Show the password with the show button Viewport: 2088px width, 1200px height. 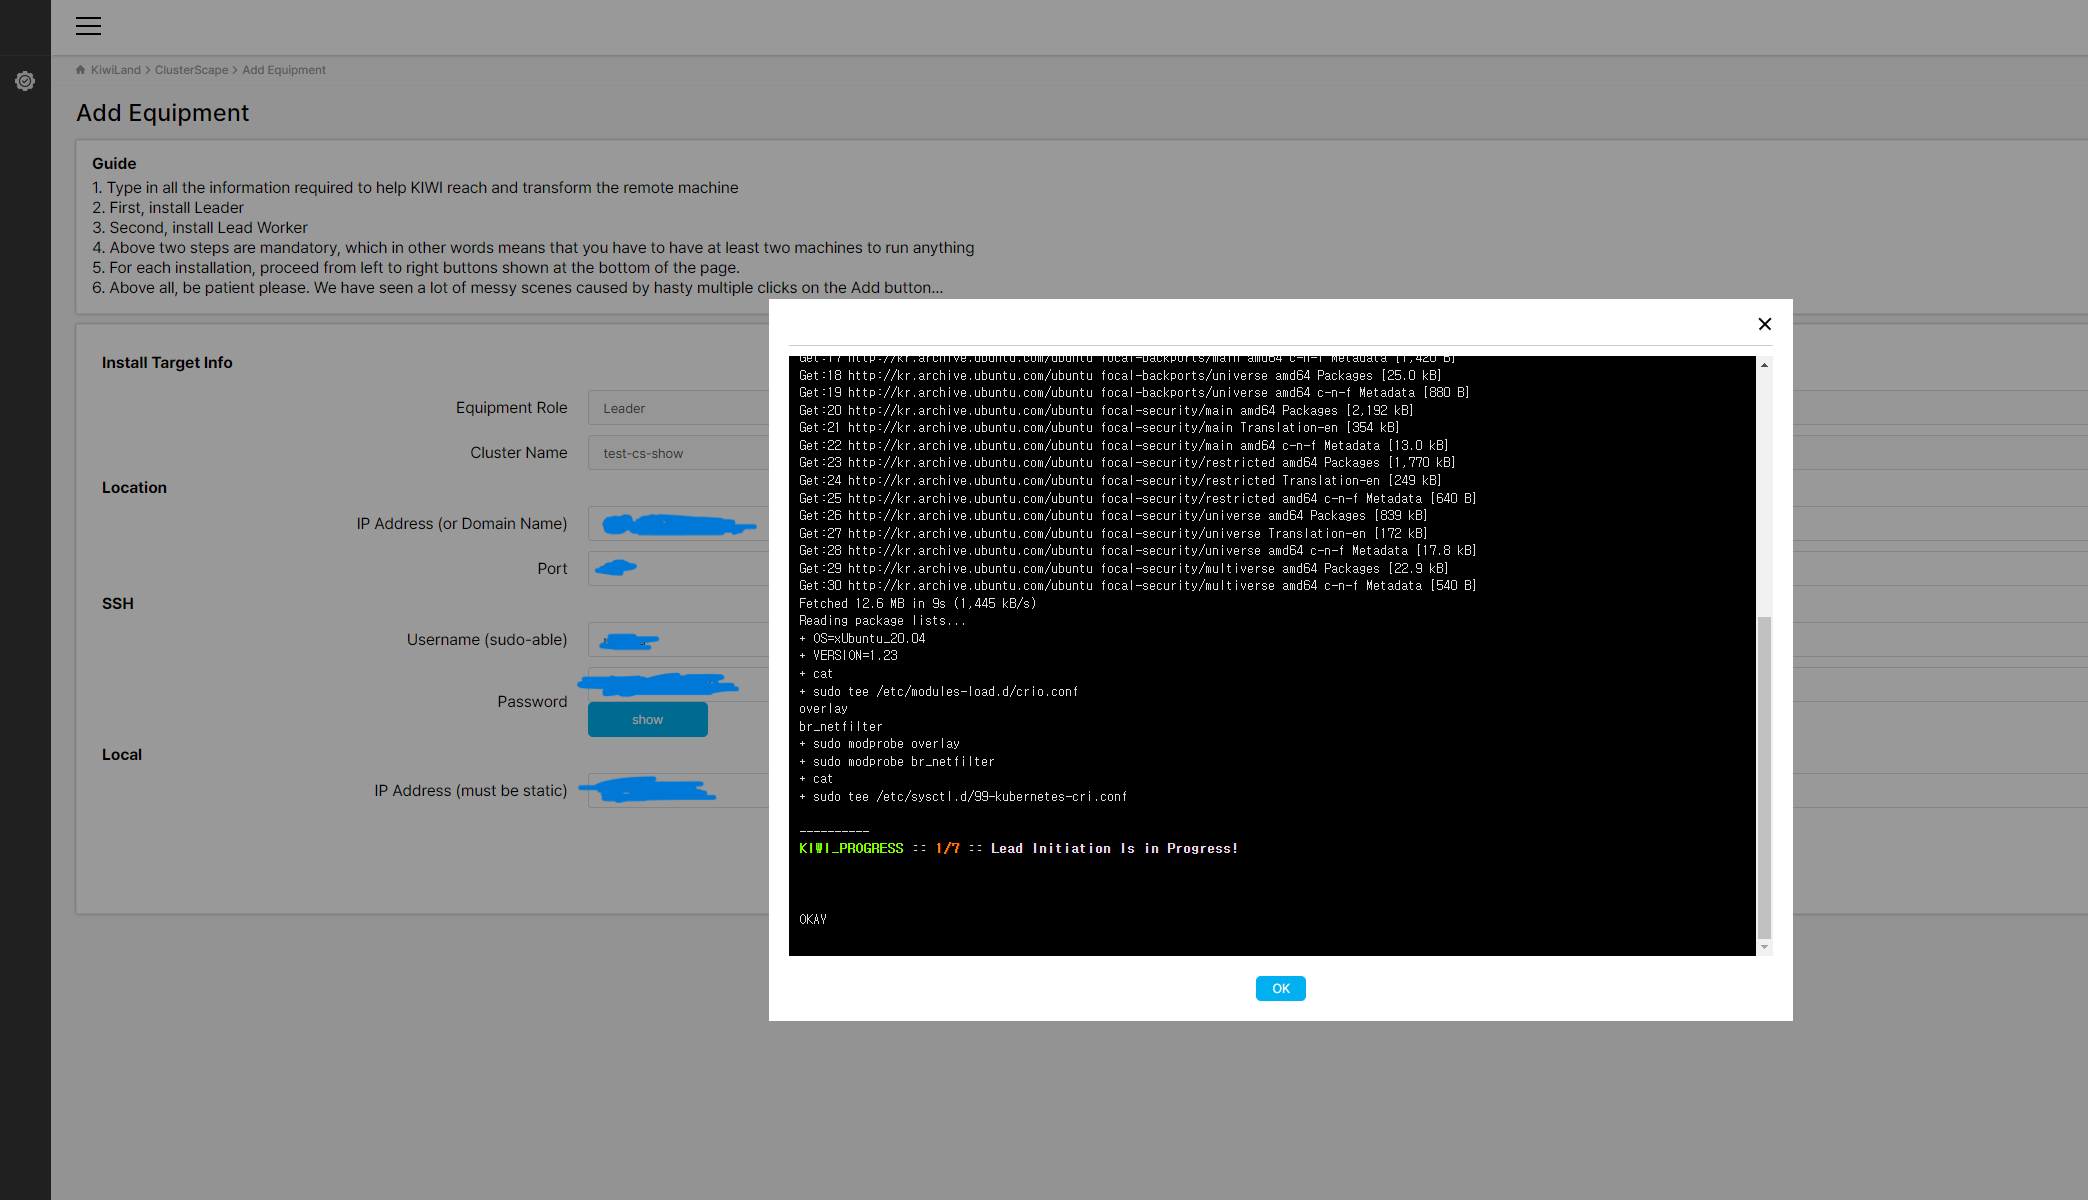point(647,719)
